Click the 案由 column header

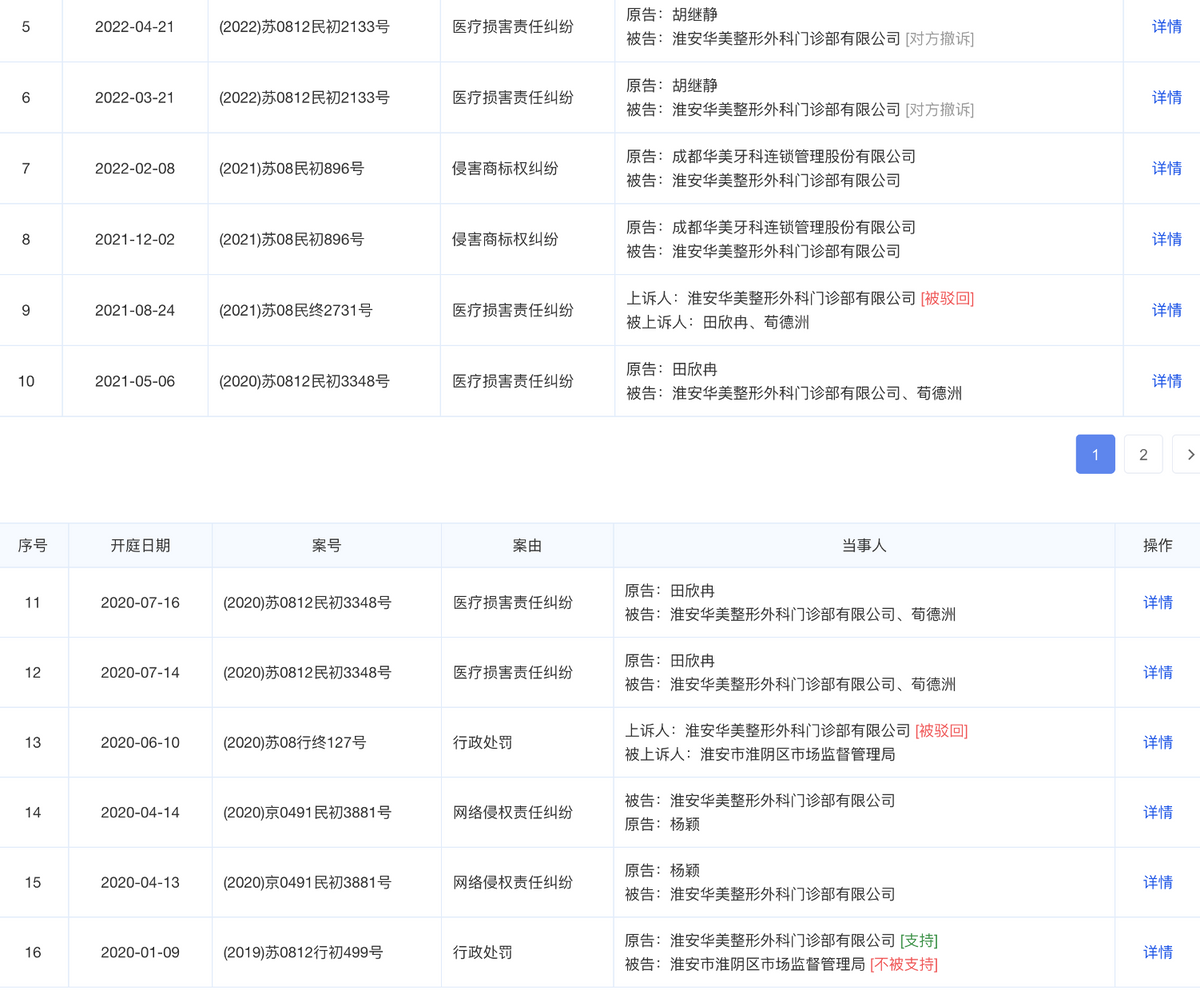pos(527,545)
